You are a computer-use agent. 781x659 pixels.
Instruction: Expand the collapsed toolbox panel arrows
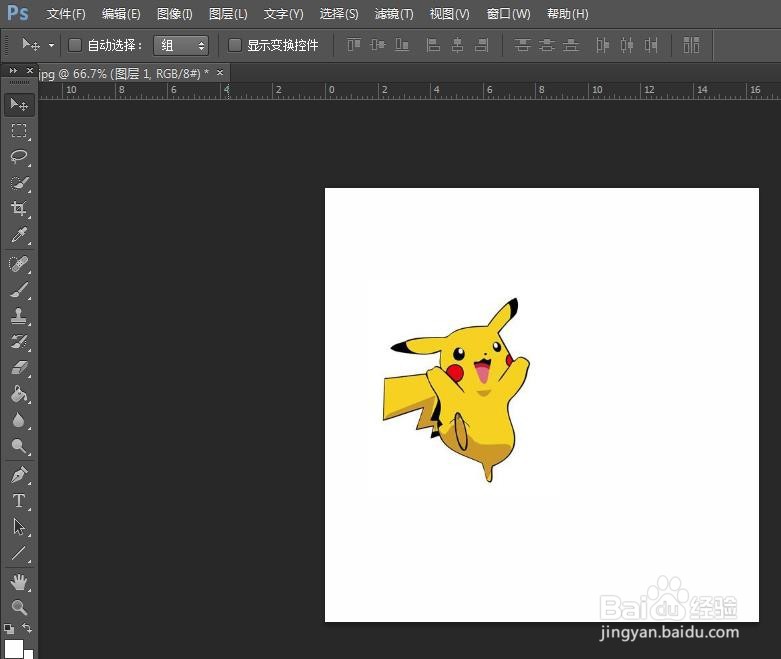(13, 71)
